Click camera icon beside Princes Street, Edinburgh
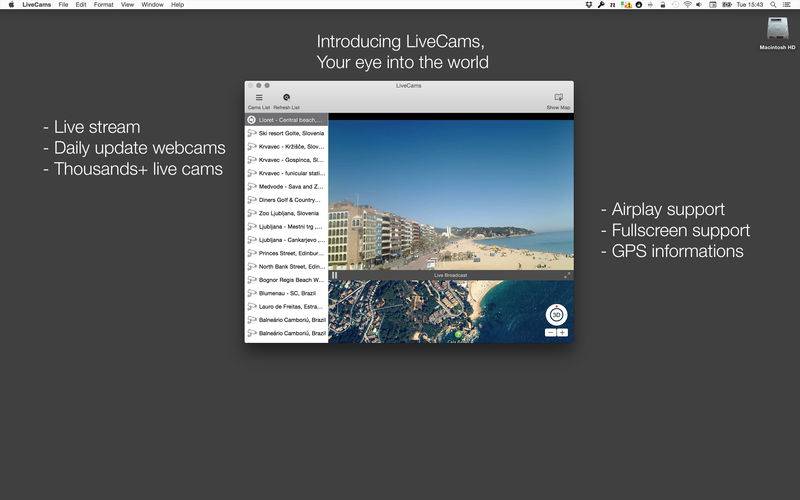This screenshot has height=500, width=800. [252, 253]
